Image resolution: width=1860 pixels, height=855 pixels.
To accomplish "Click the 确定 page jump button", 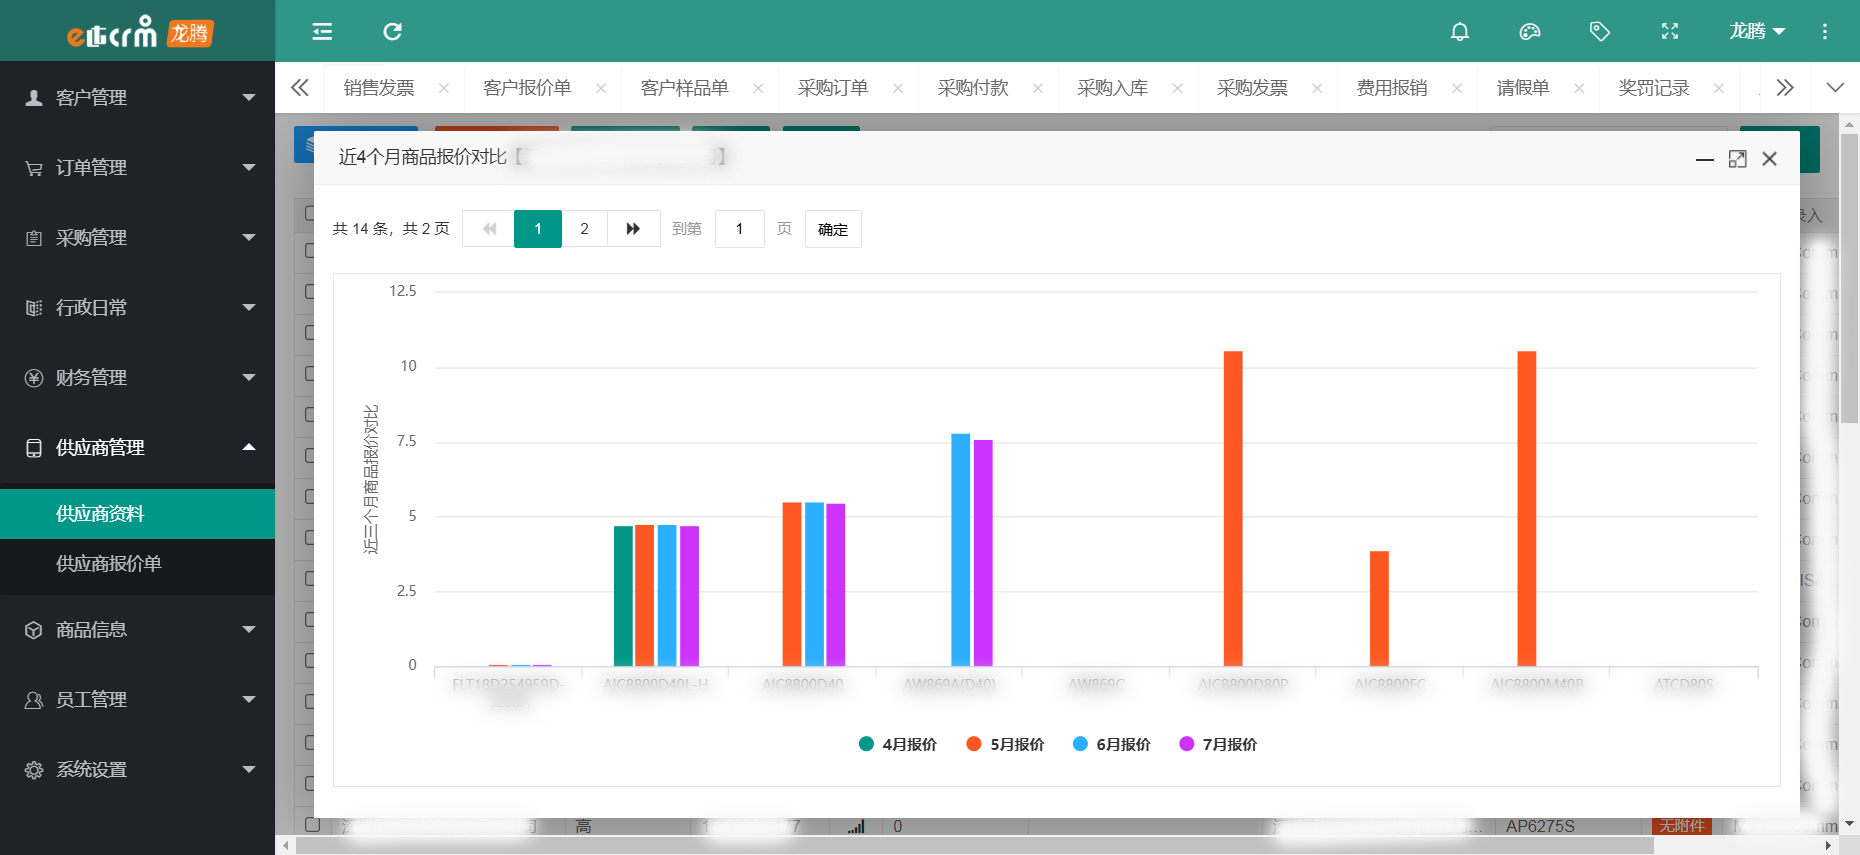I will [x=832, y=229].
